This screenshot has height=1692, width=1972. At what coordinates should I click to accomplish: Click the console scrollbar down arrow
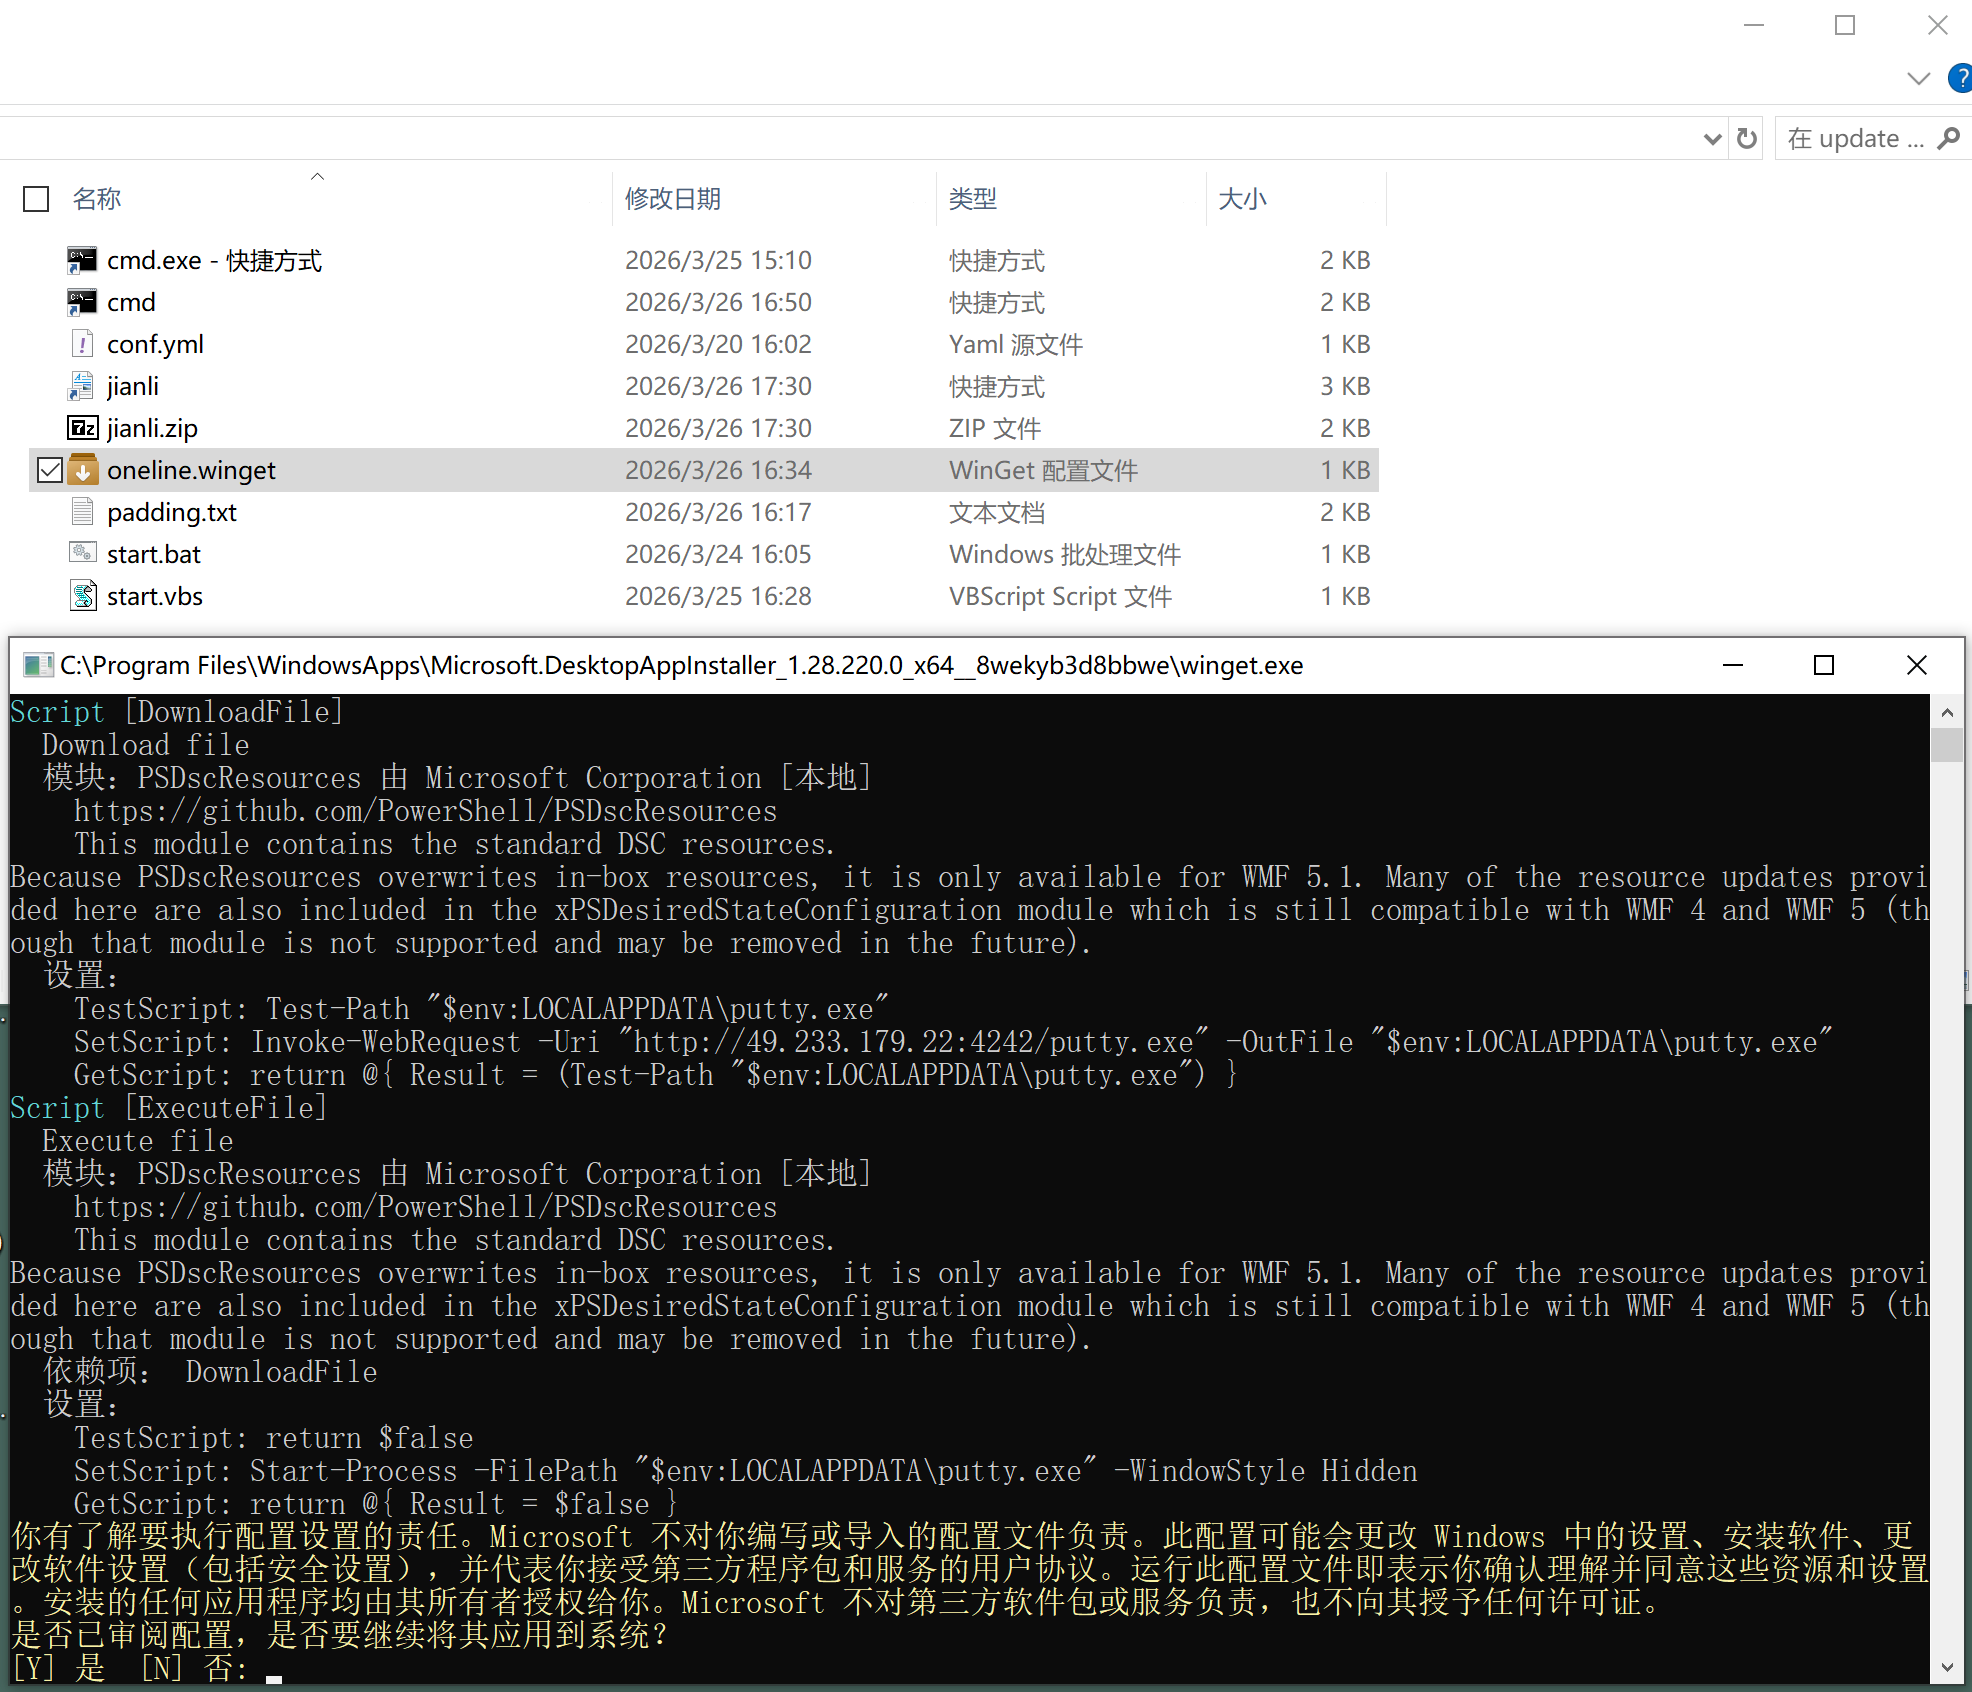[x=1946, y=1667]
